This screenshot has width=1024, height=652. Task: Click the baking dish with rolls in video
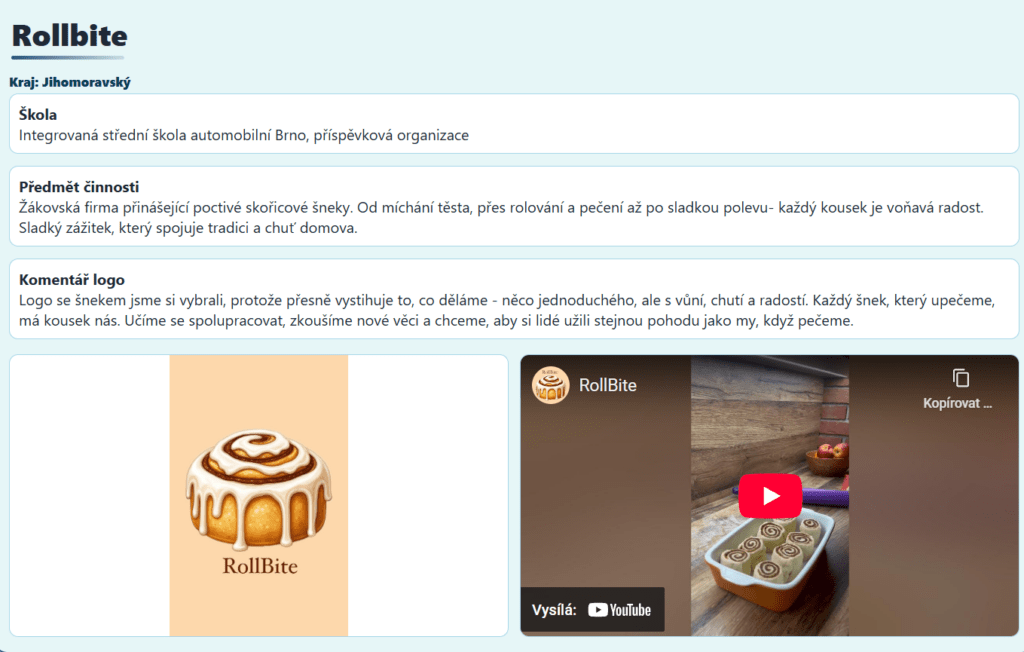(771, 551)
